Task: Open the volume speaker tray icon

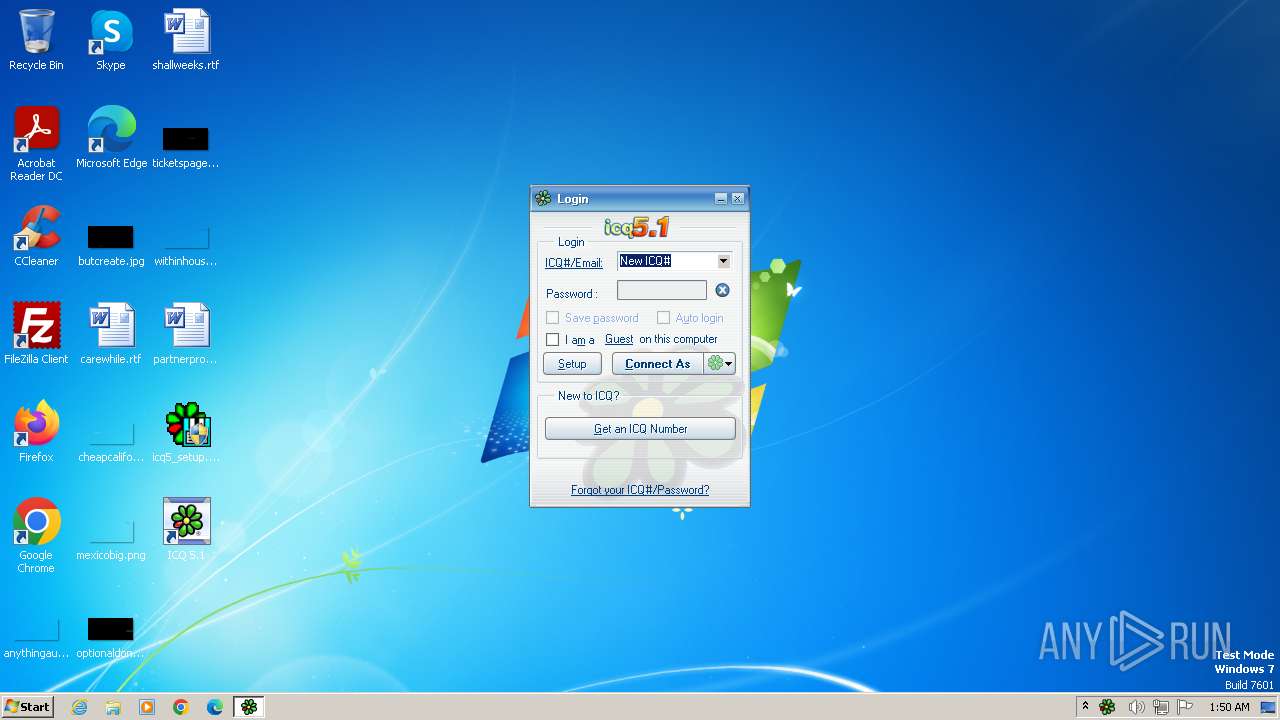Action: coord(1136,707)
